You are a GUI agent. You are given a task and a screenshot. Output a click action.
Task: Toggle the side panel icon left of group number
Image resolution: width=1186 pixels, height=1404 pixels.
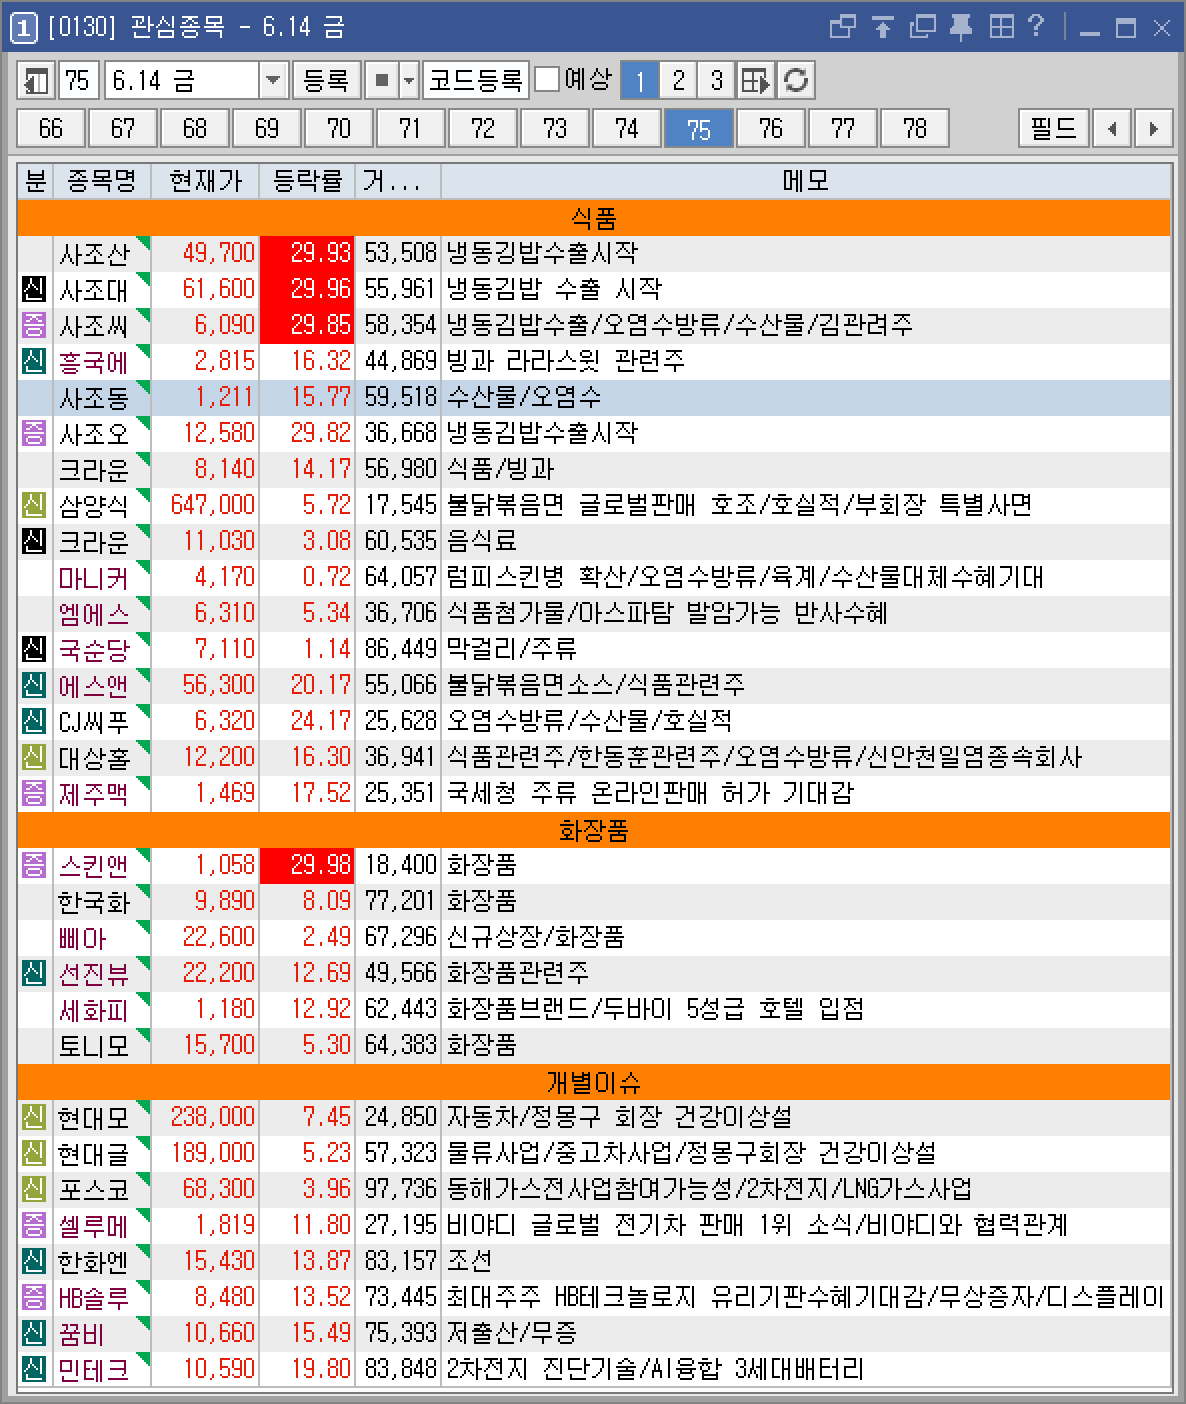click(x=36, y=80)
